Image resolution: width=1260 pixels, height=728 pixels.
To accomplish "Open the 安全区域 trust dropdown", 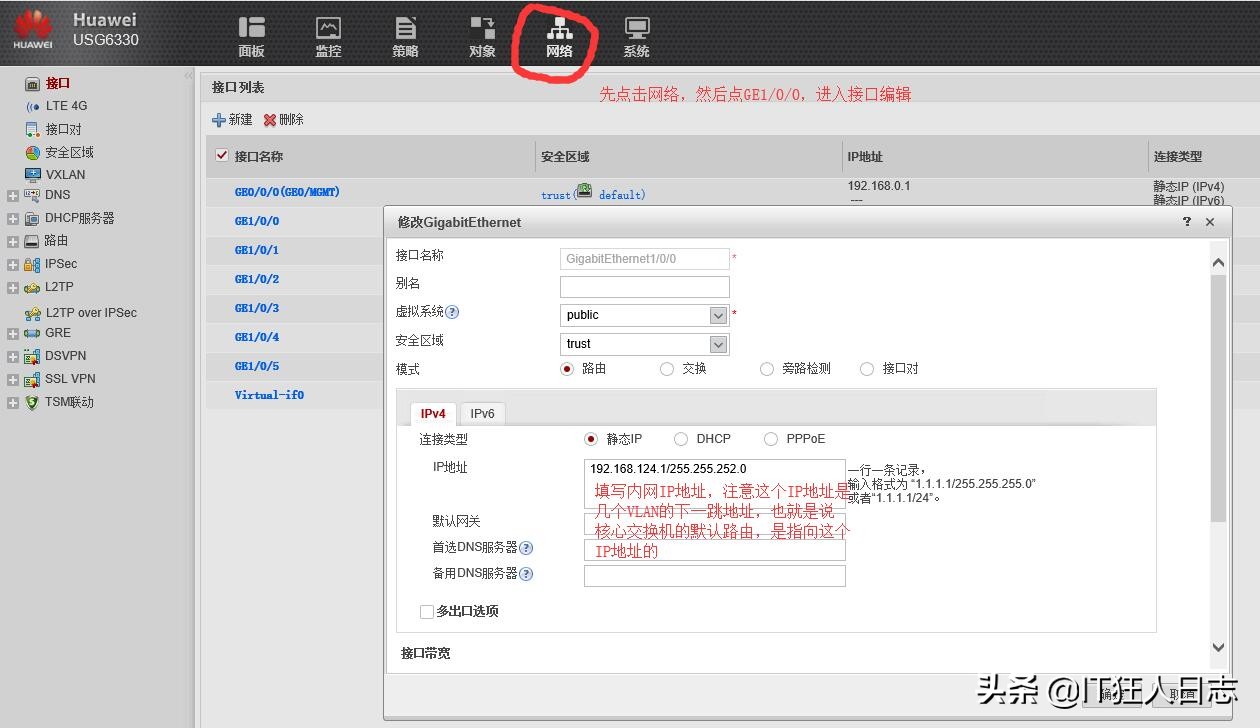I will tap(719, 343).
